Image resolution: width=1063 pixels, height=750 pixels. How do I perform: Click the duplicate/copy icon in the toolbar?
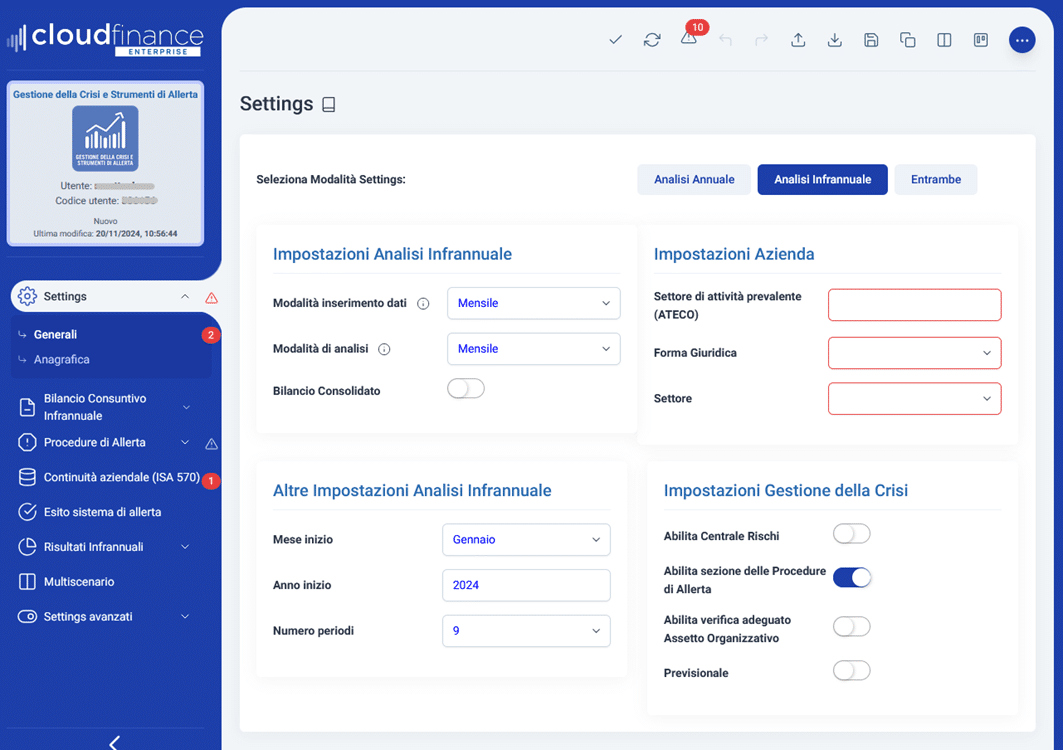(907, 40)
